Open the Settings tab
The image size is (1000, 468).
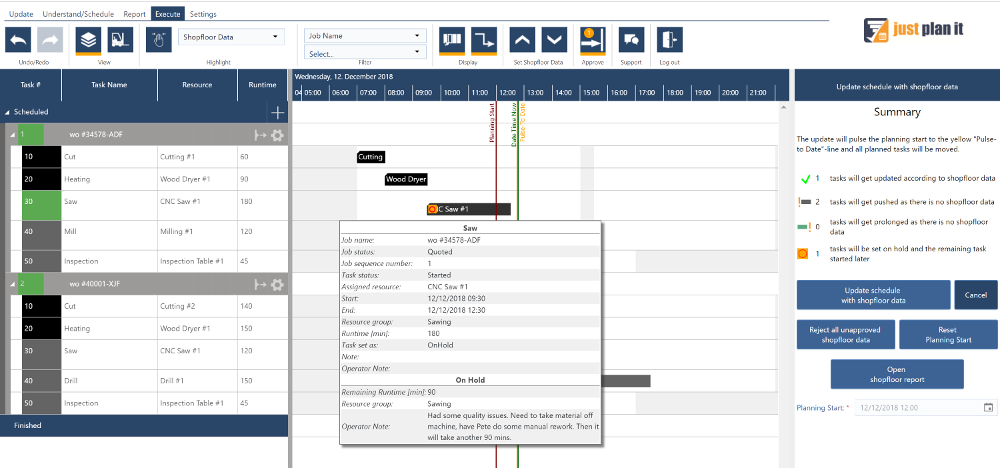[203, 14]
